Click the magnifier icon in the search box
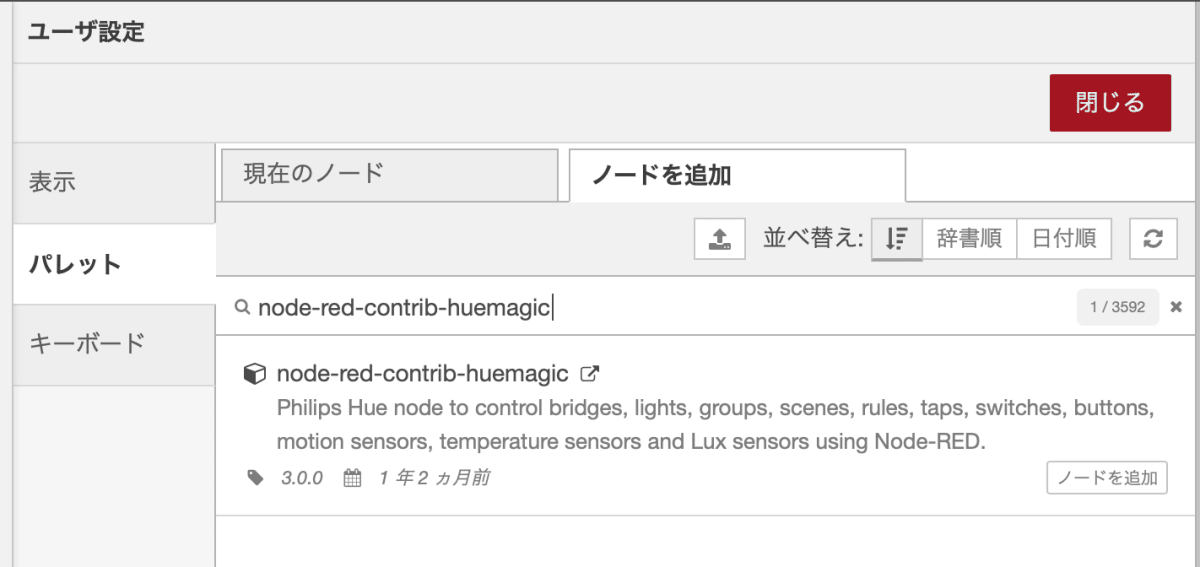This screenshot has width=1200, height=567. point(242,307)
